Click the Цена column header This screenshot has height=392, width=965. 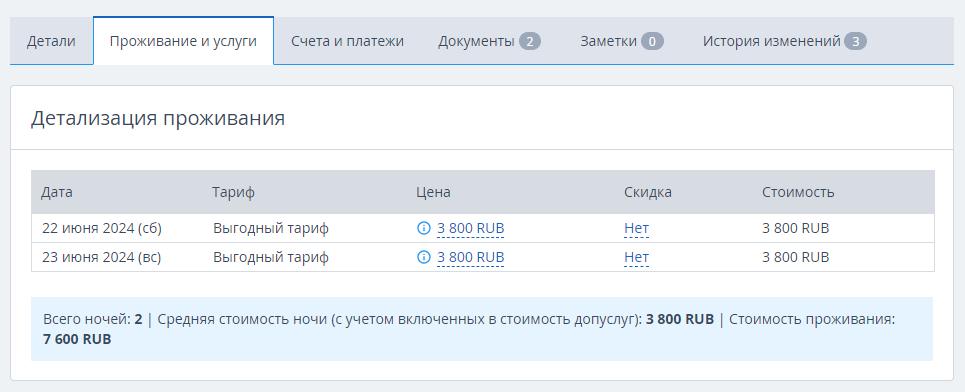433,192
